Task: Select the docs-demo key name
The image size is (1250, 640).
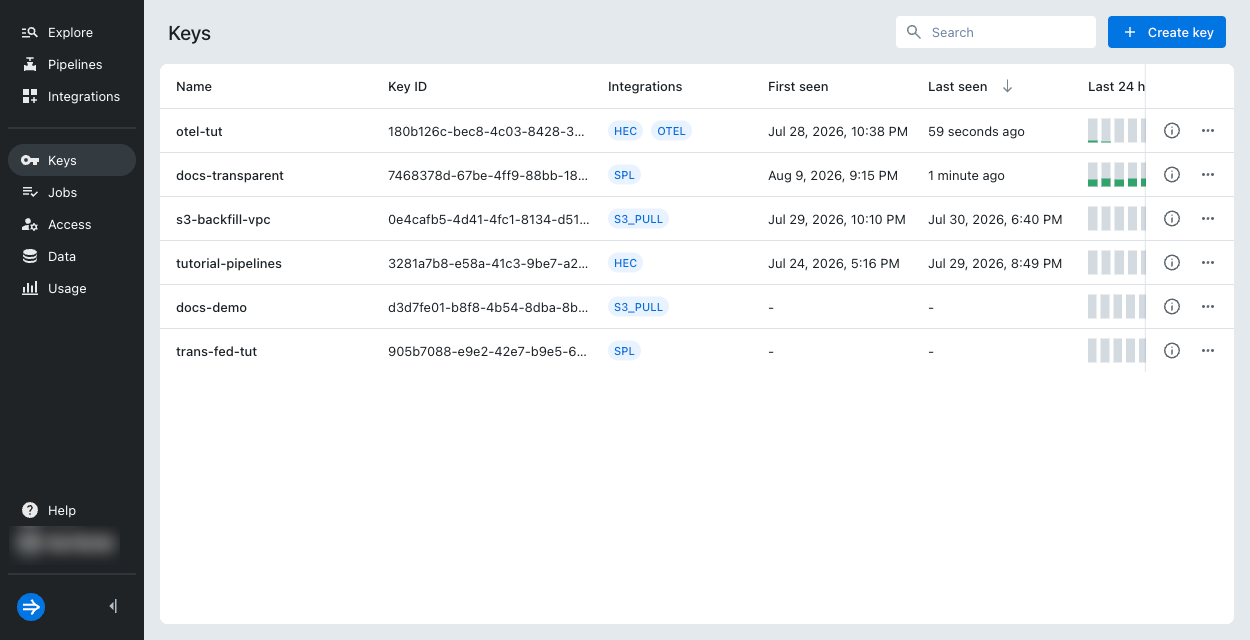Action: (x=211, y=307)
